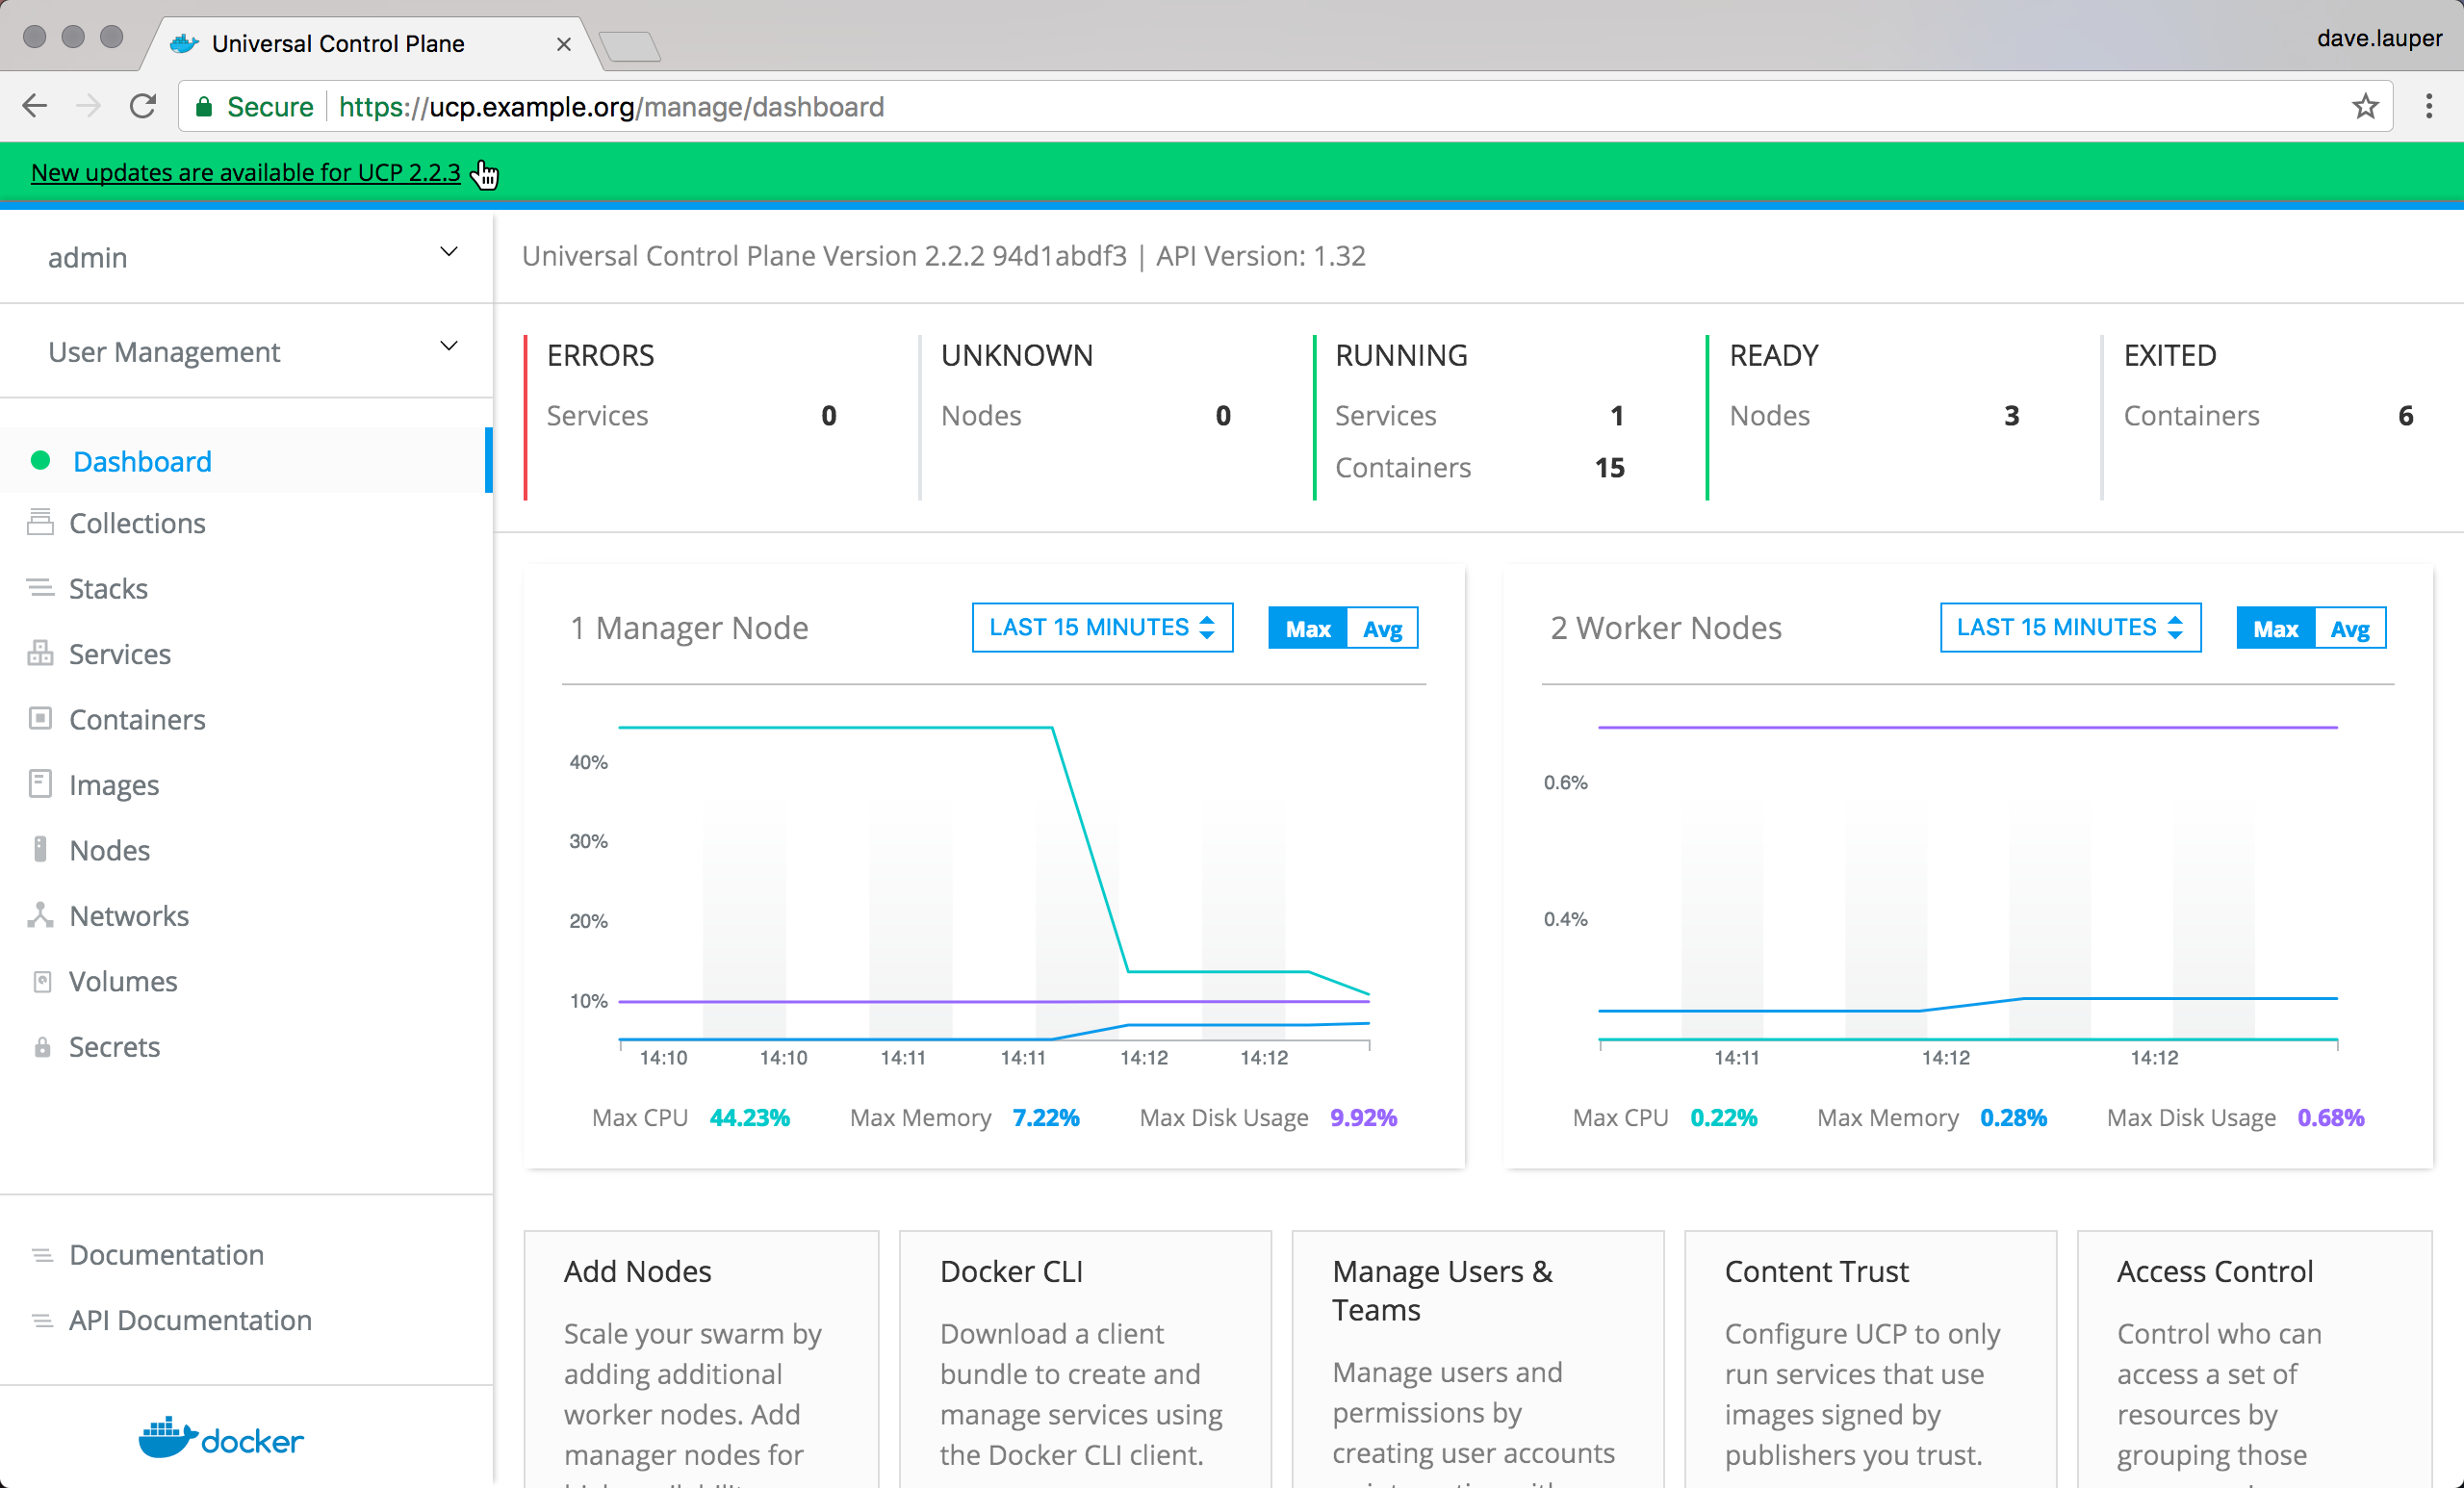Click the Containers sidebar icon
Viewport: 2464px width, 1488px height.
(40, 718)
